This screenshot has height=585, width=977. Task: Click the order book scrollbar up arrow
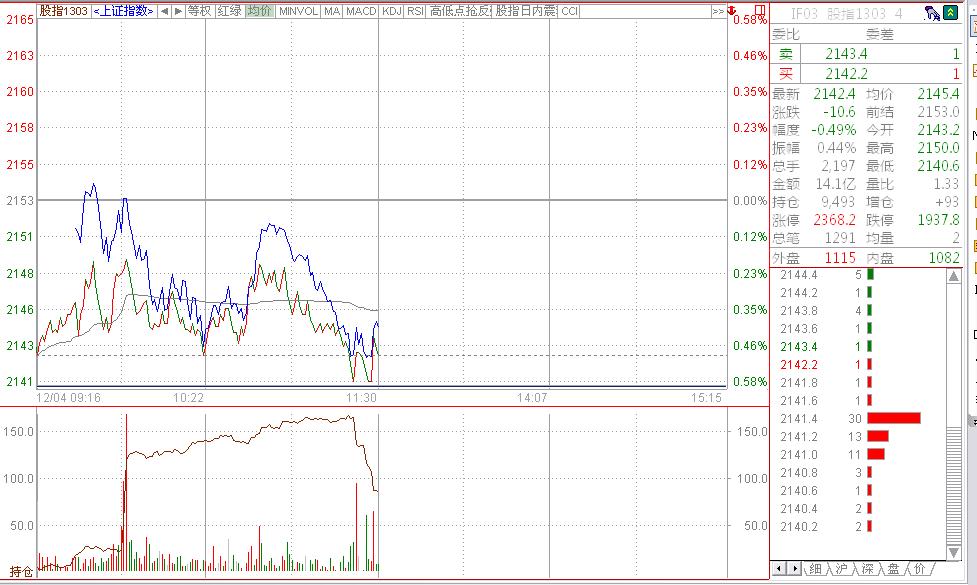(954, 277)
